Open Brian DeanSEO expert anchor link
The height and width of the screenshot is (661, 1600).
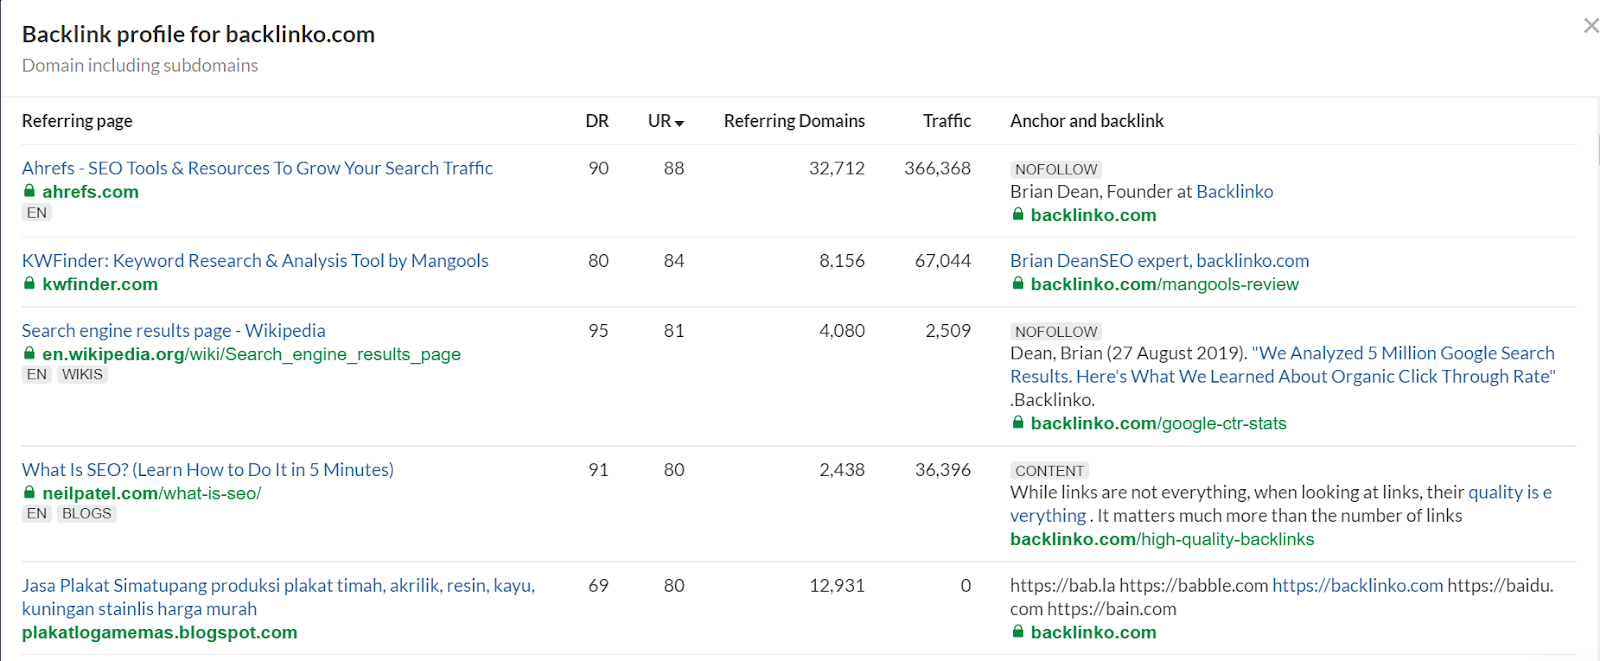coord(1159,261)
